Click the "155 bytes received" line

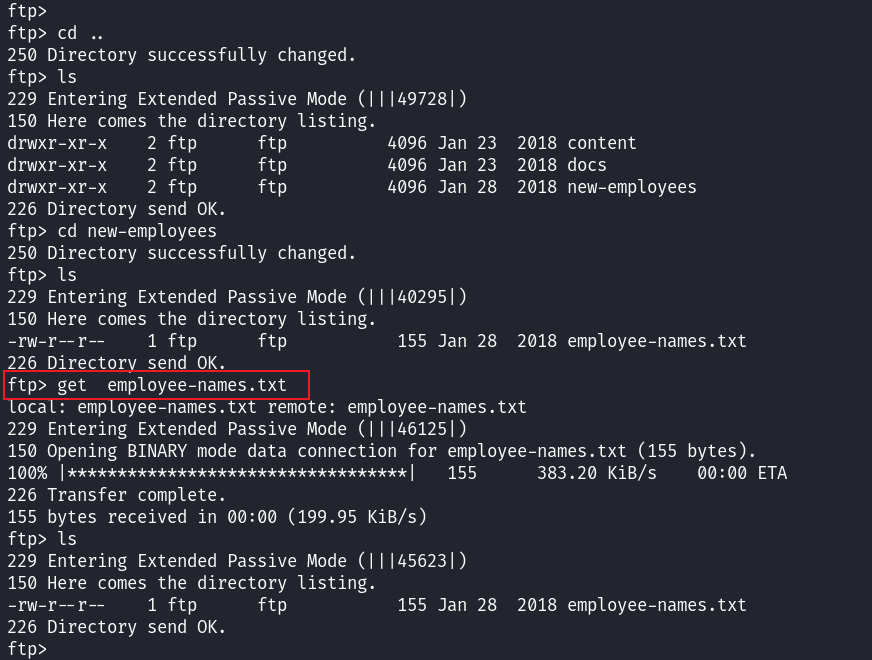point(216,517)
